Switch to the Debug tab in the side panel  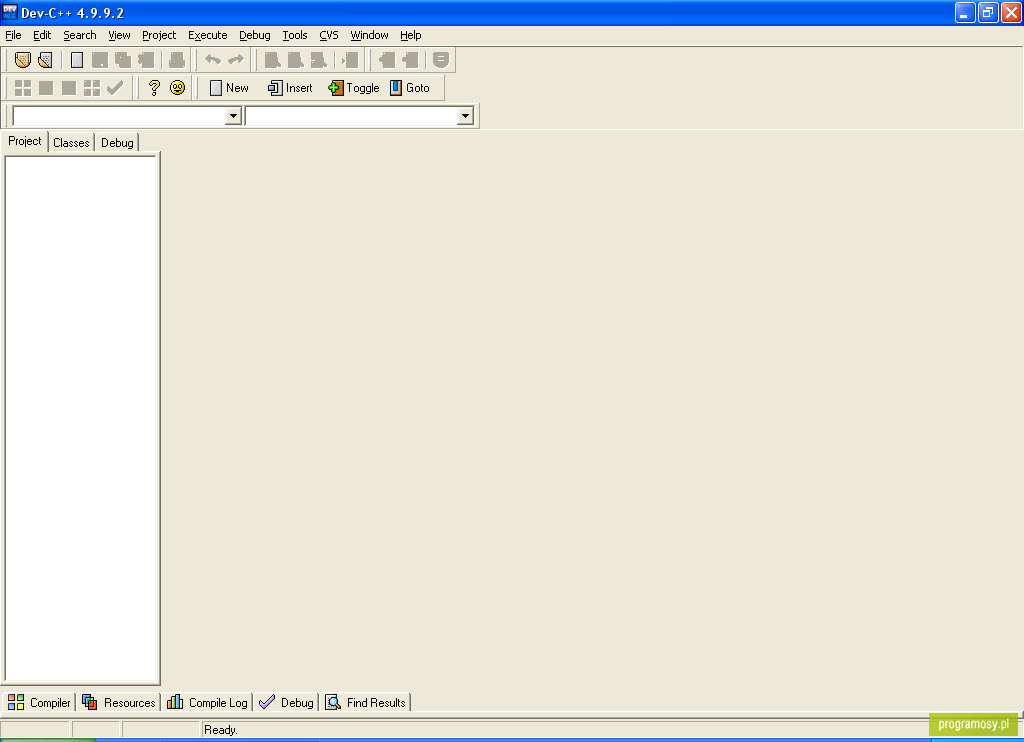[117, 143]
